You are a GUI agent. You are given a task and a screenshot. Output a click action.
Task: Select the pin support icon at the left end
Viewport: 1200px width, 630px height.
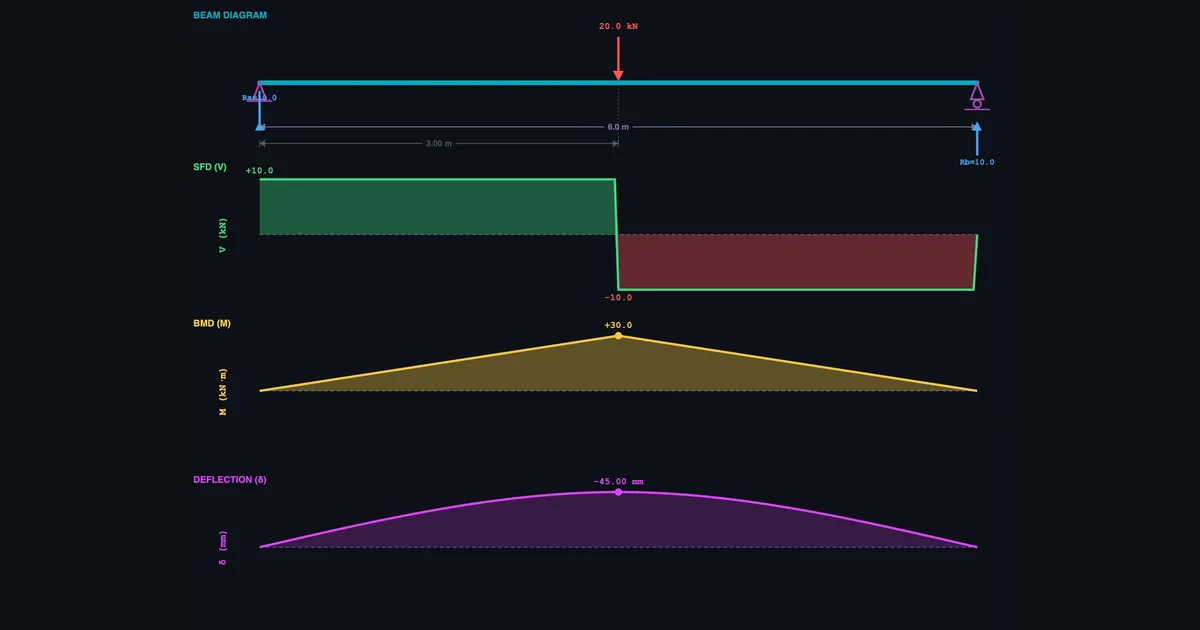pyautogui.click(x=261, y=94)
